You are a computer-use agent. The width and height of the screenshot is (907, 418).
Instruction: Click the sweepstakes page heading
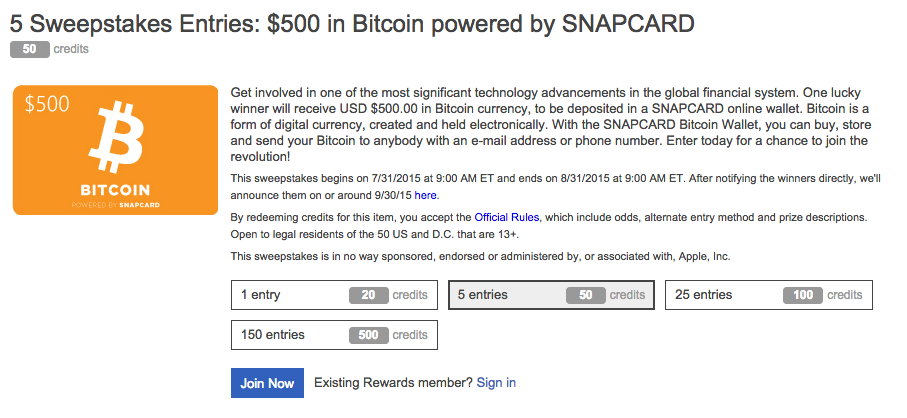(352, 24)
